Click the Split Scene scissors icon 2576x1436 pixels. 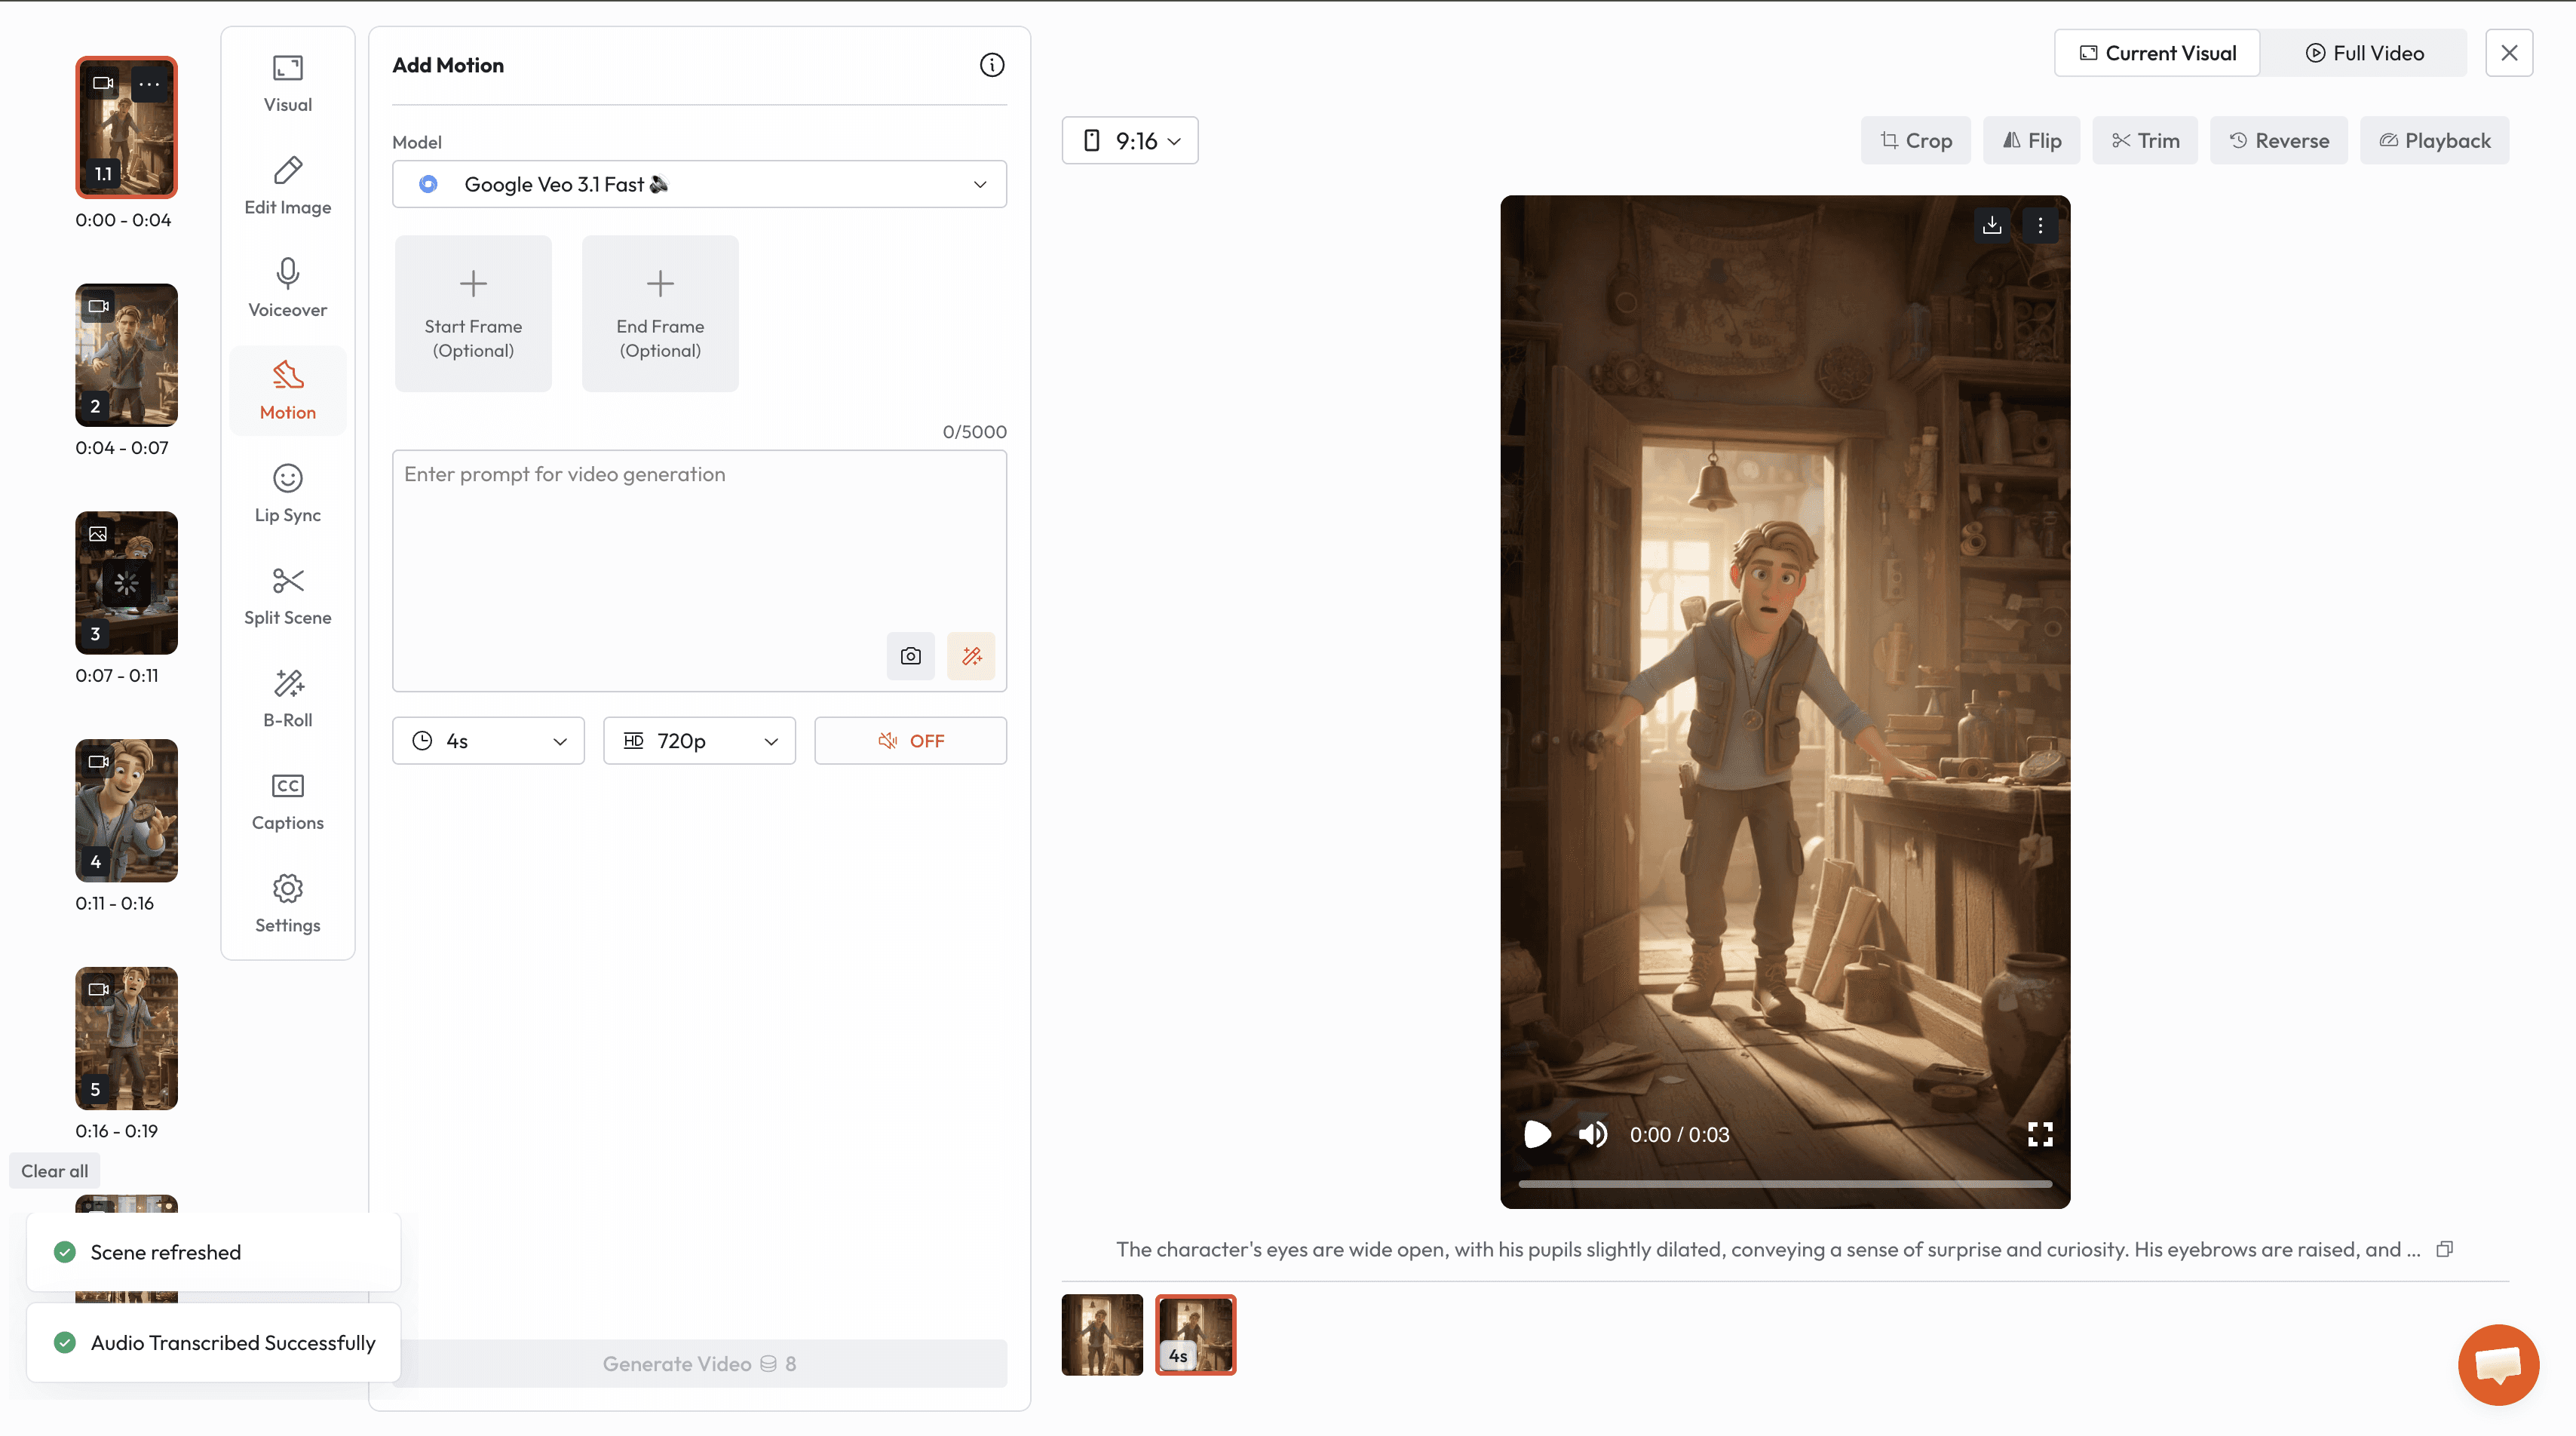click(x=287, y=581)
